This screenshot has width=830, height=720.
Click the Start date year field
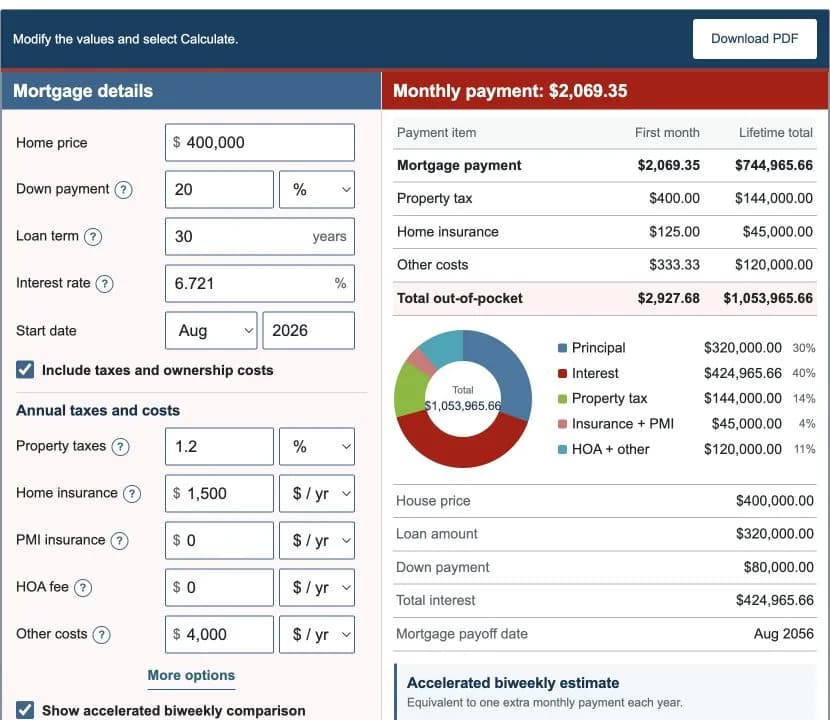tap(309, 330)
